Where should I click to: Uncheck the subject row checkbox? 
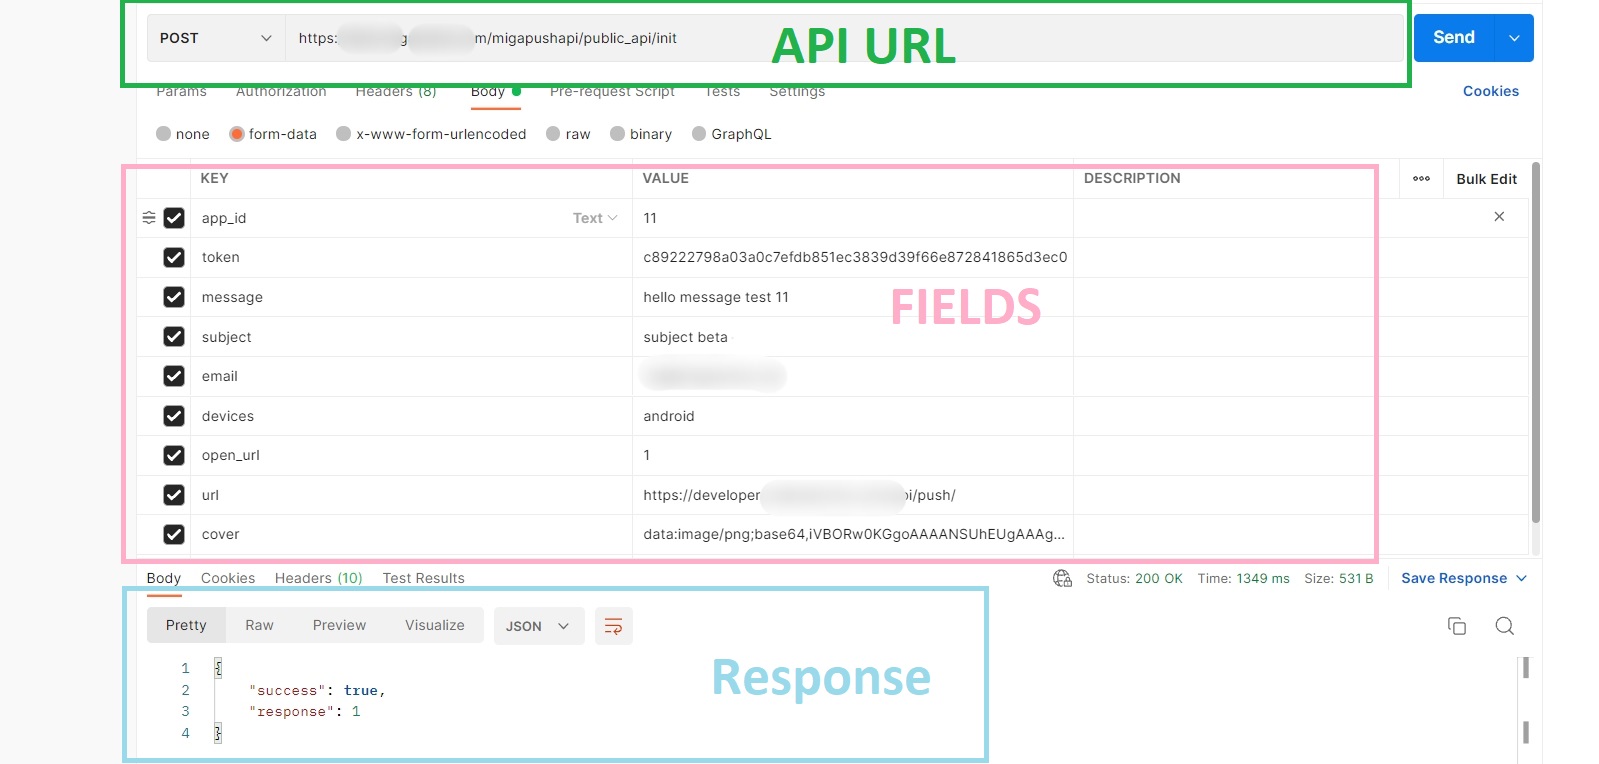(174, 337)
